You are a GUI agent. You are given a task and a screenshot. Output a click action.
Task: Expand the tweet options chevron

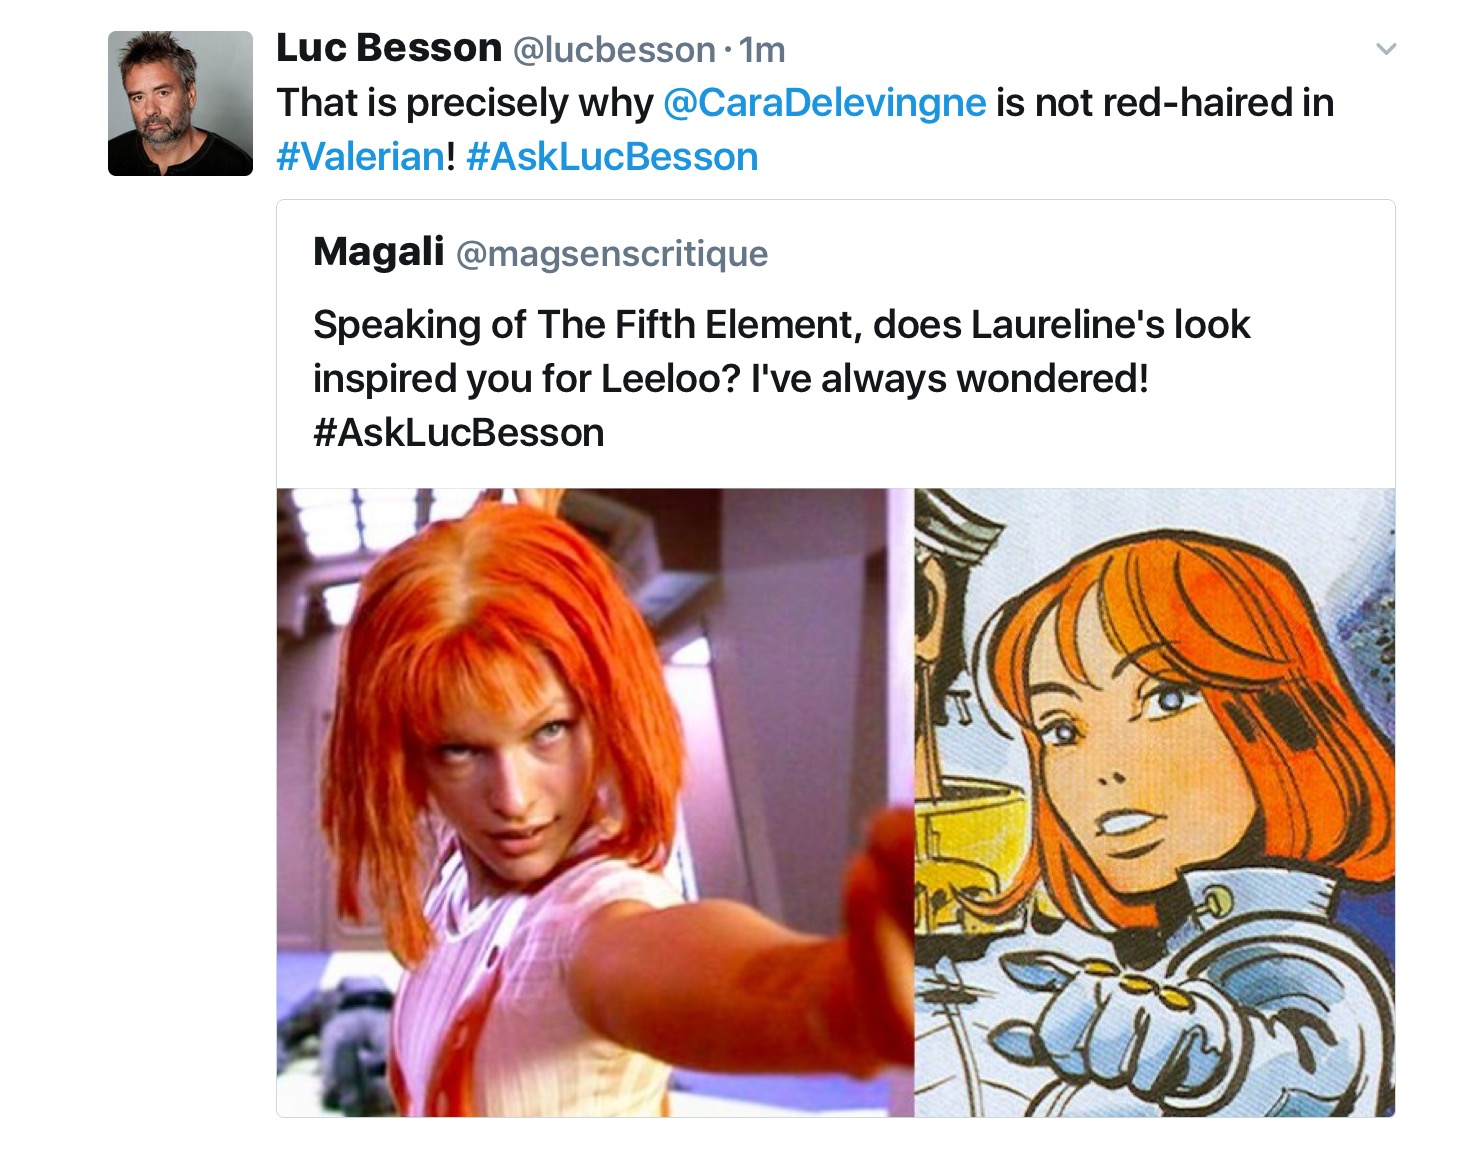[1385, 49]
